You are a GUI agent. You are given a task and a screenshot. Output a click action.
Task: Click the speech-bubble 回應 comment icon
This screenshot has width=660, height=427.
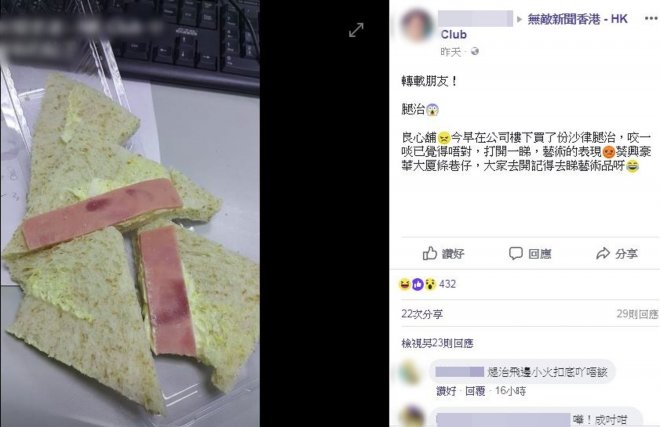pyautogui.click(x=516, y=253)
